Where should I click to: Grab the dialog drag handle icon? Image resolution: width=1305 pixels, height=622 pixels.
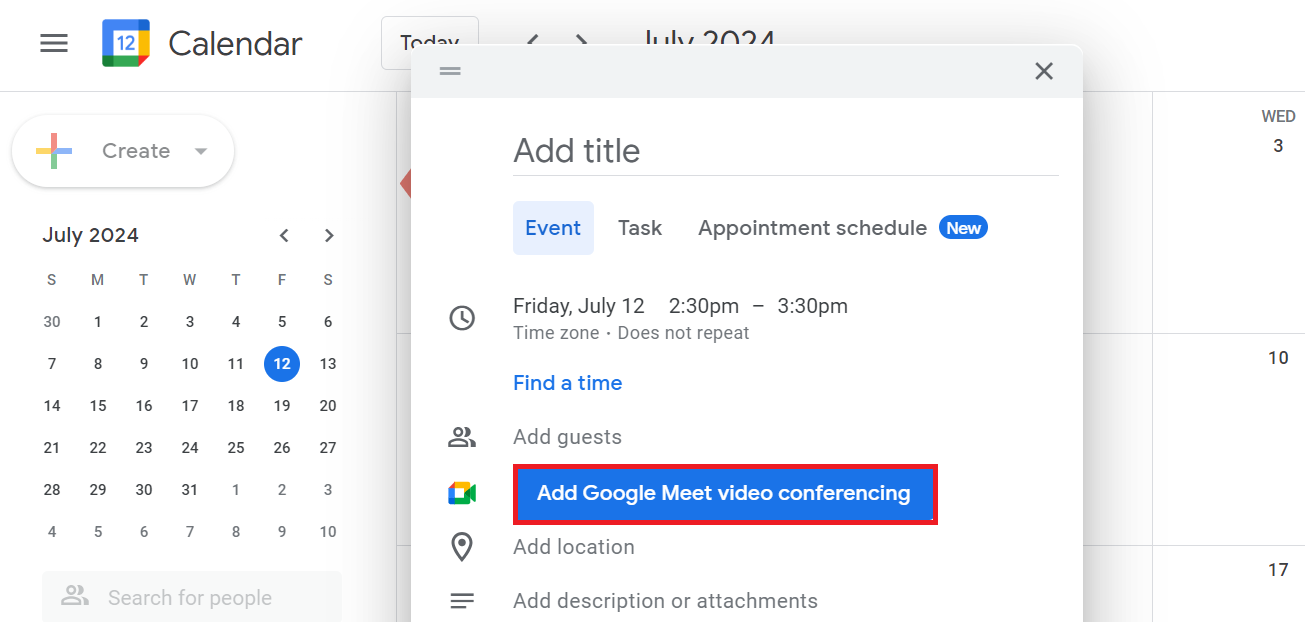450,71
